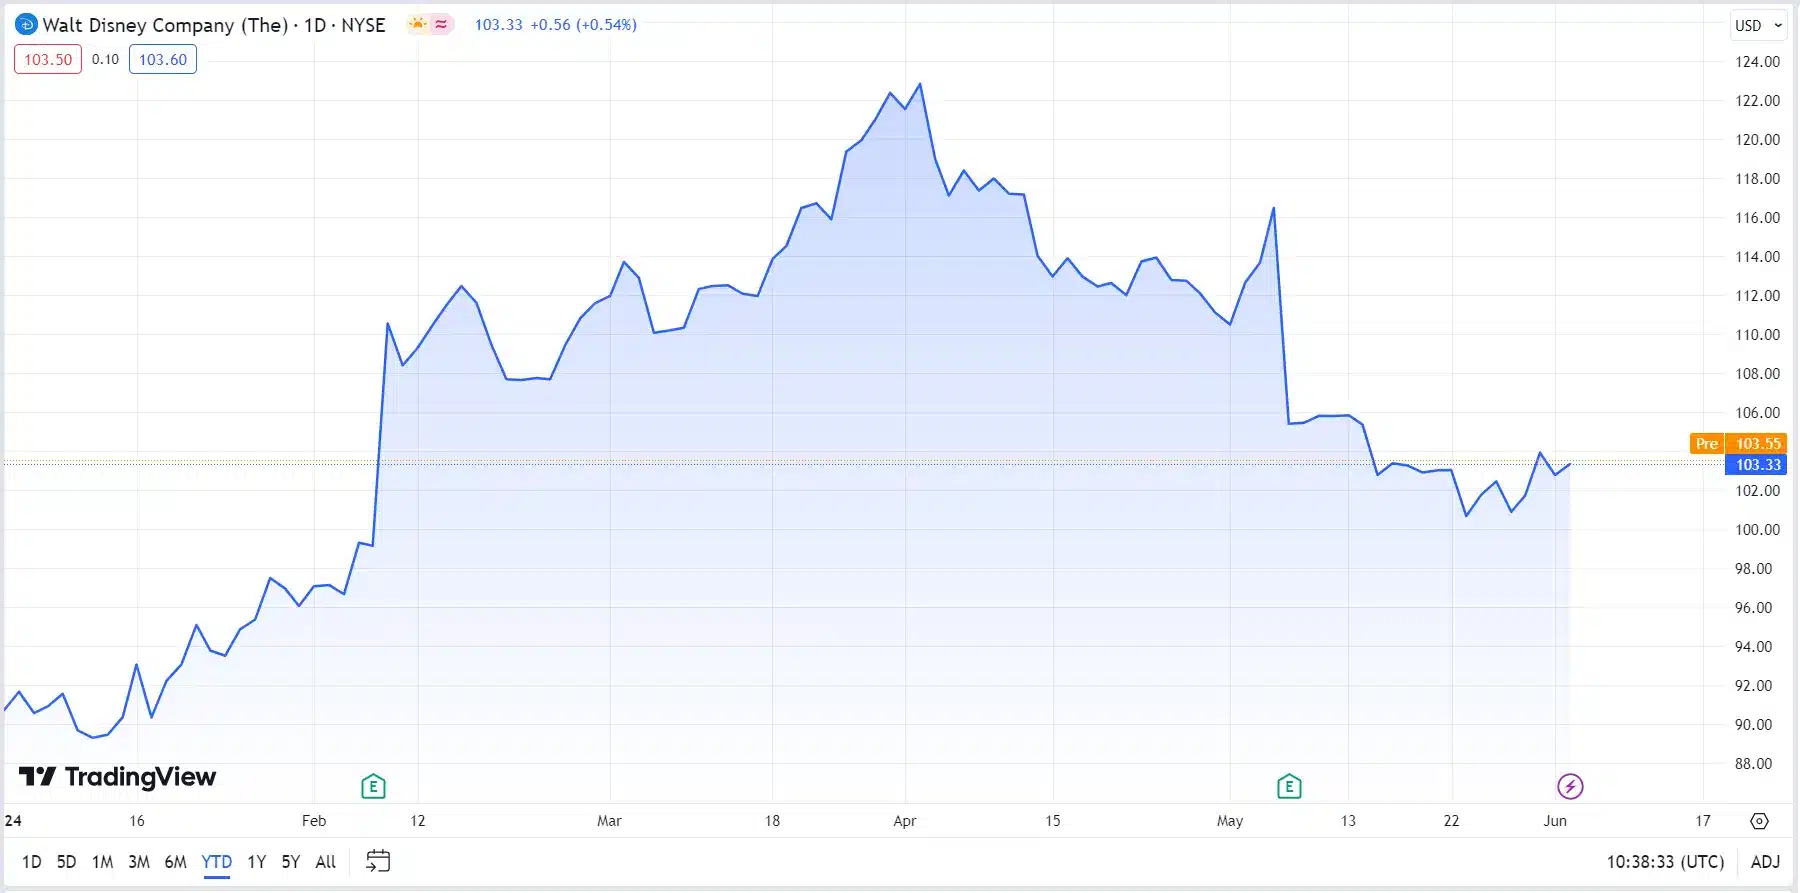Image resolution: width=1800 pixels, height=893 pixels.
Task: Click the 88.00 price axis label
Action: pyautogui.click(x=1753, y=763)
